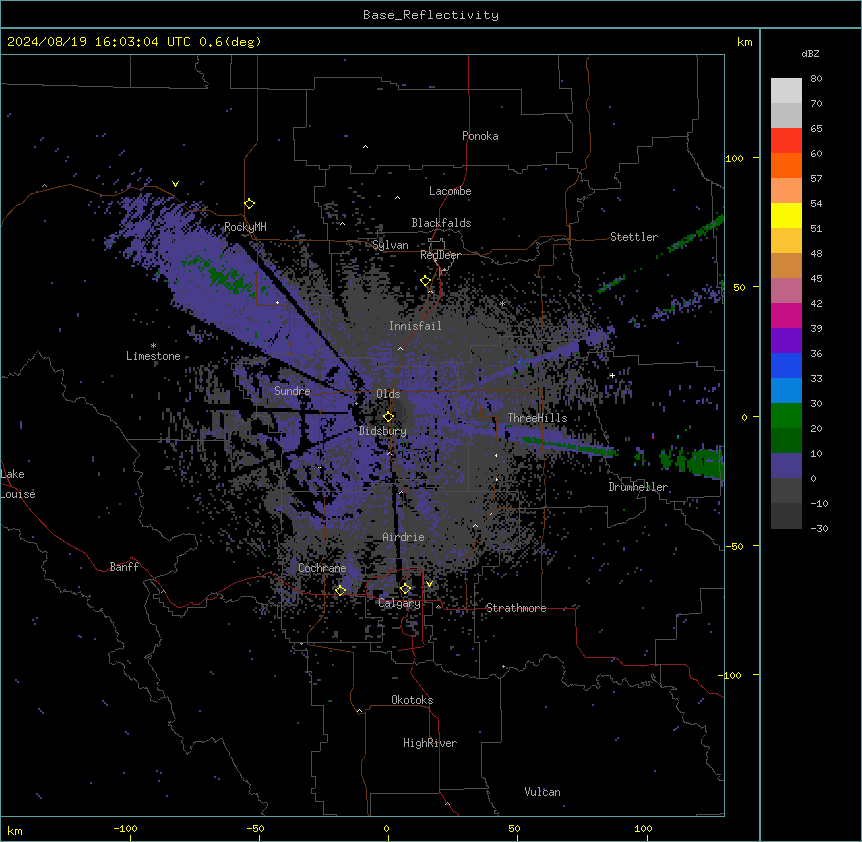Image resolution: width=862 pixels, height=842 pixels.
Task: Click the Strathmore label
Action: point(516,608)
